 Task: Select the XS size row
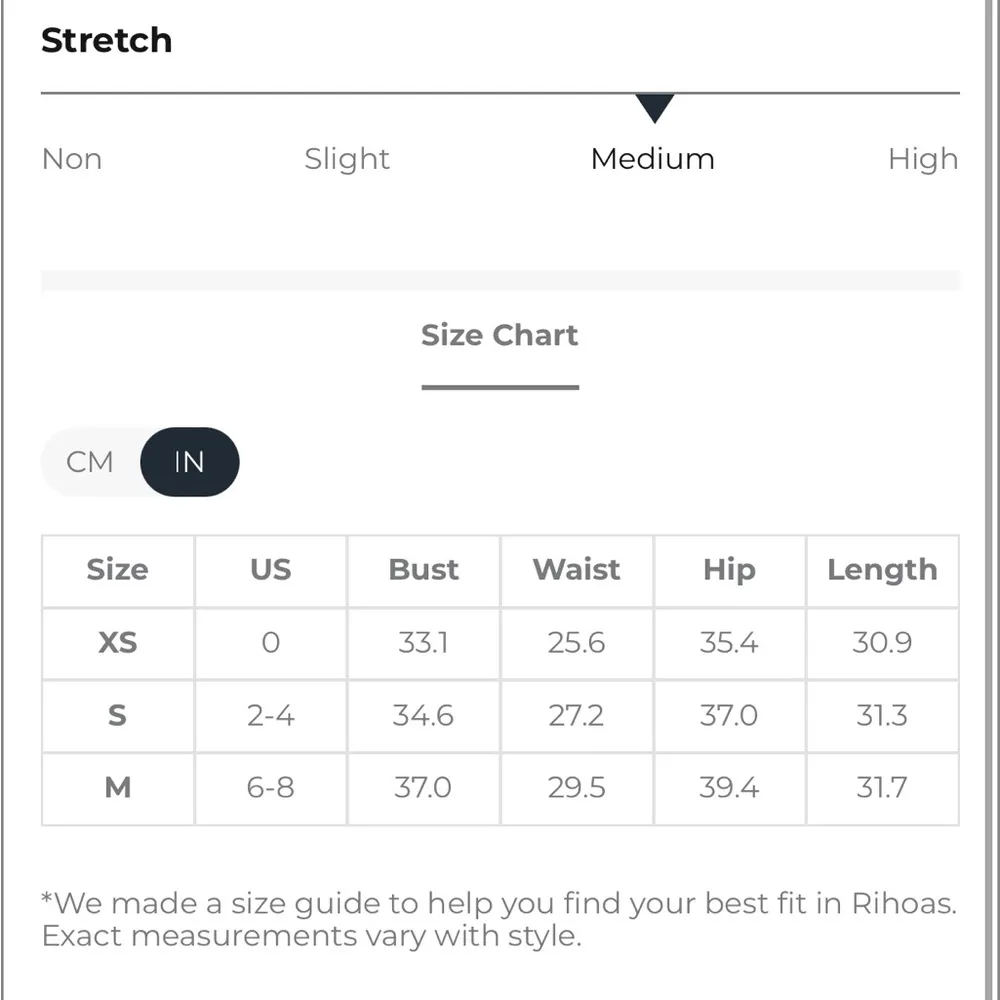point(117,644)
